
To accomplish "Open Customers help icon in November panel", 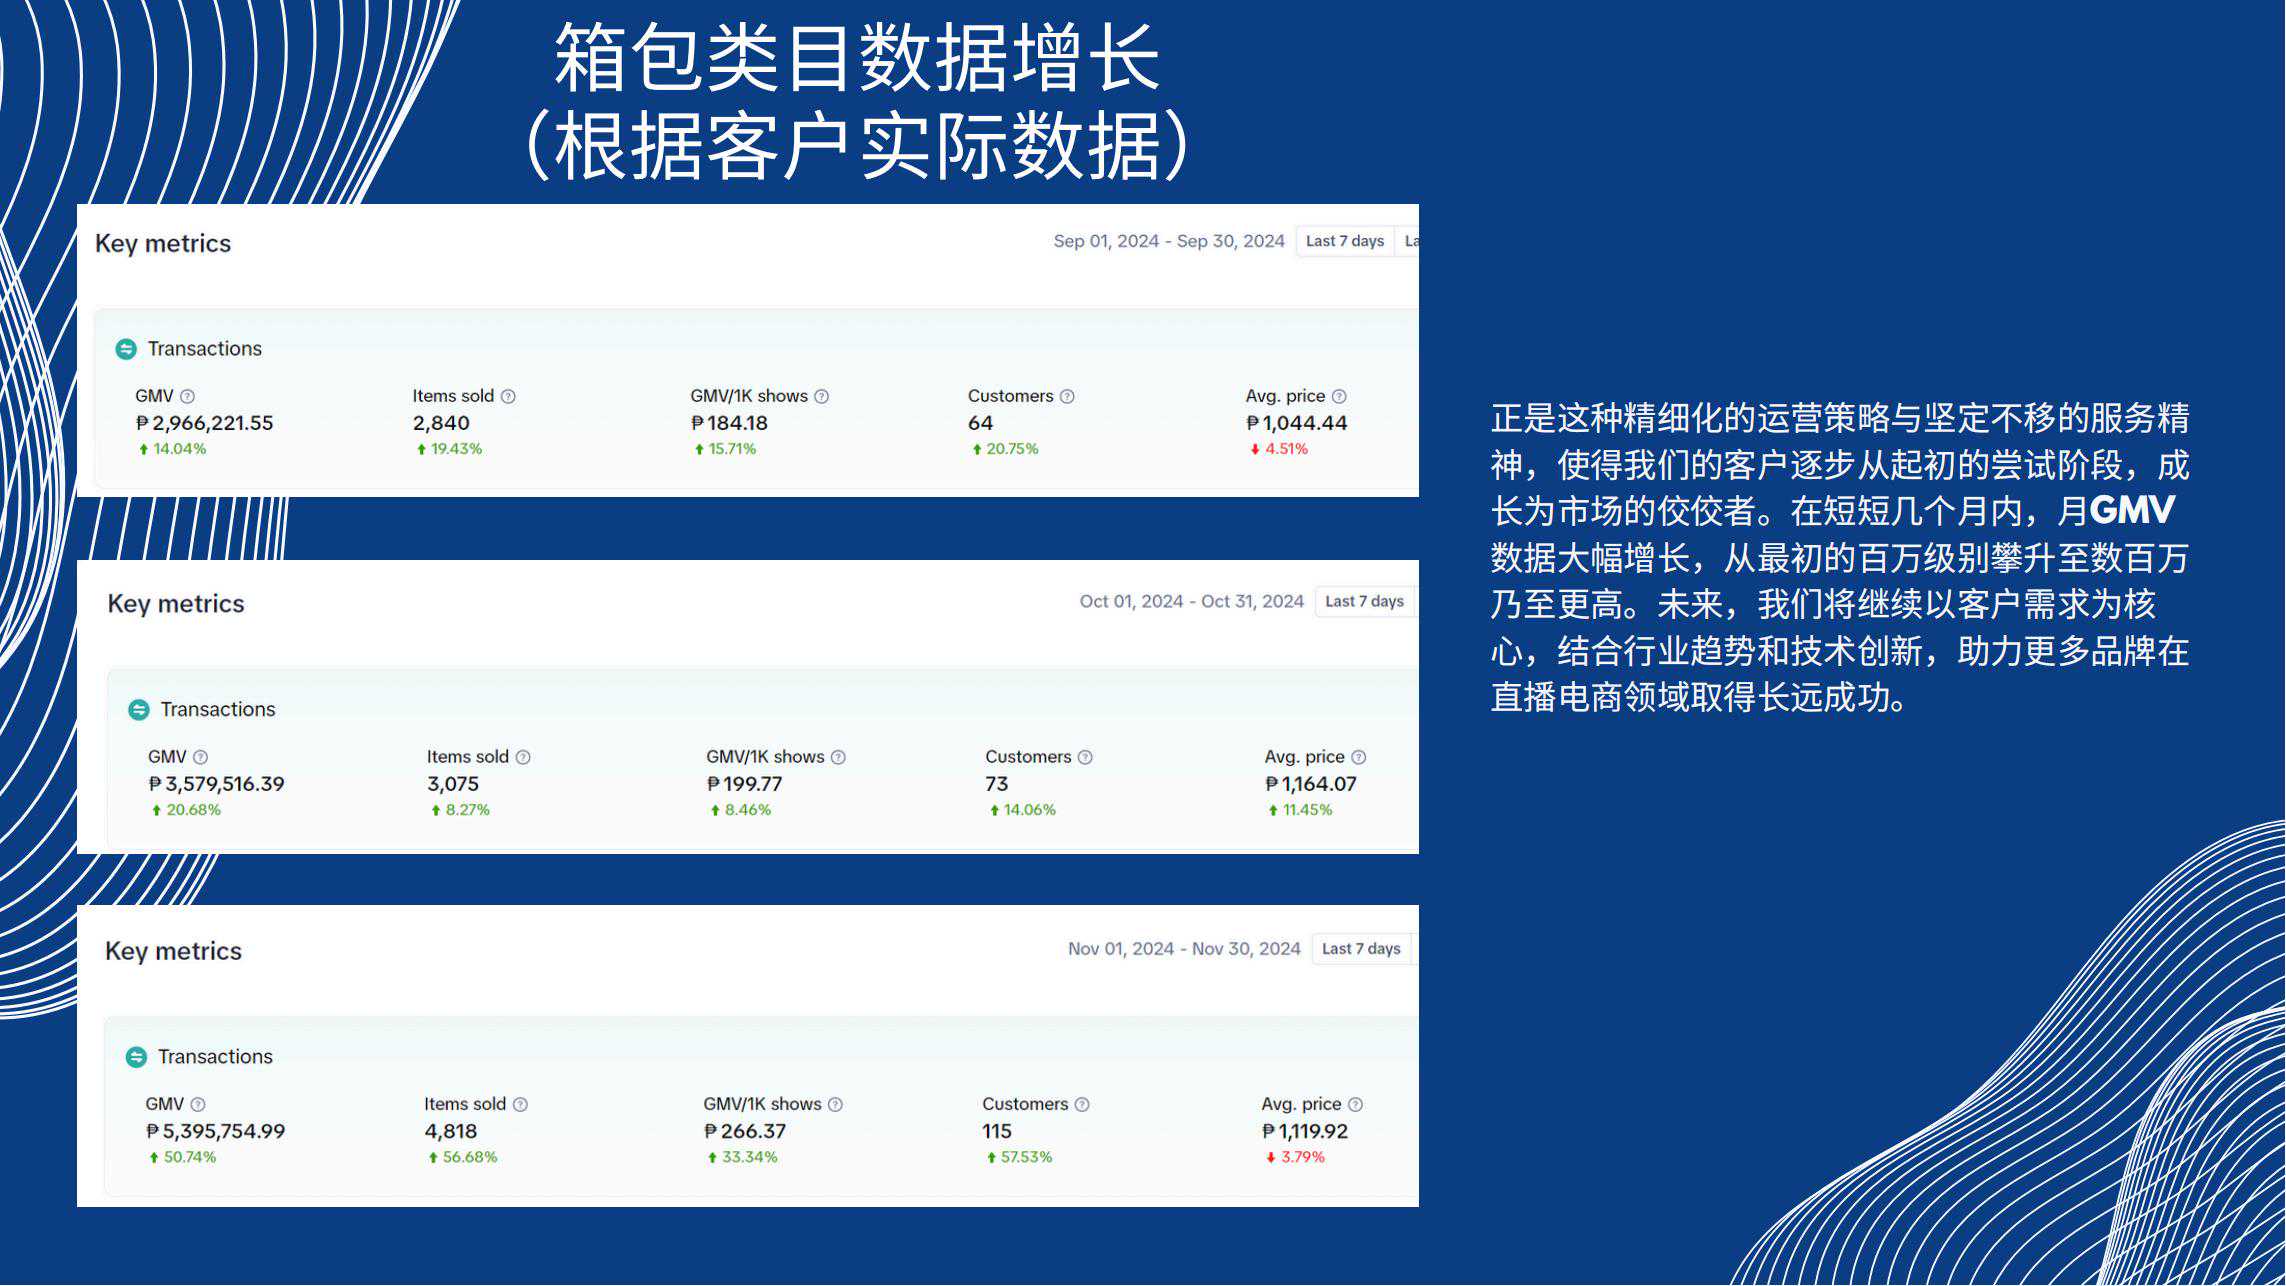I will coord(1082,1105).
